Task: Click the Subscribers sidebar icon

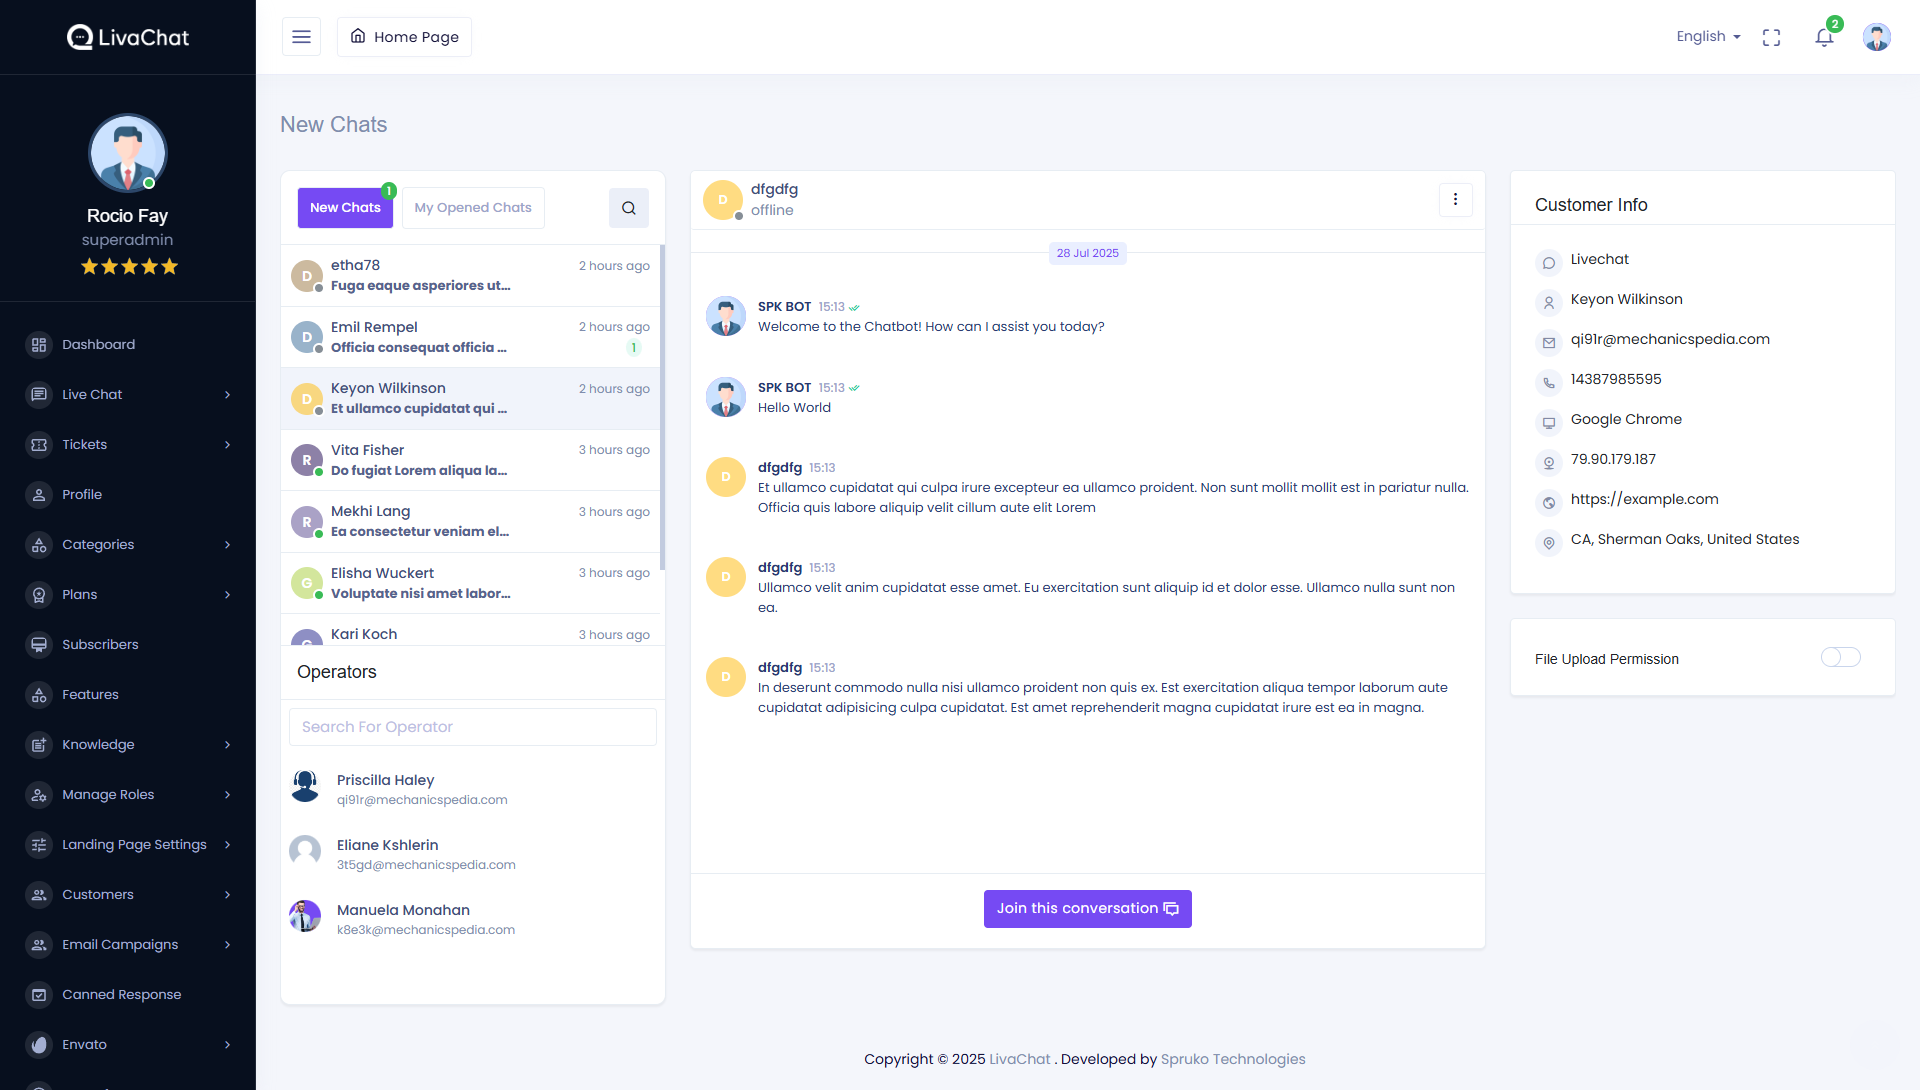Action: 39,645
